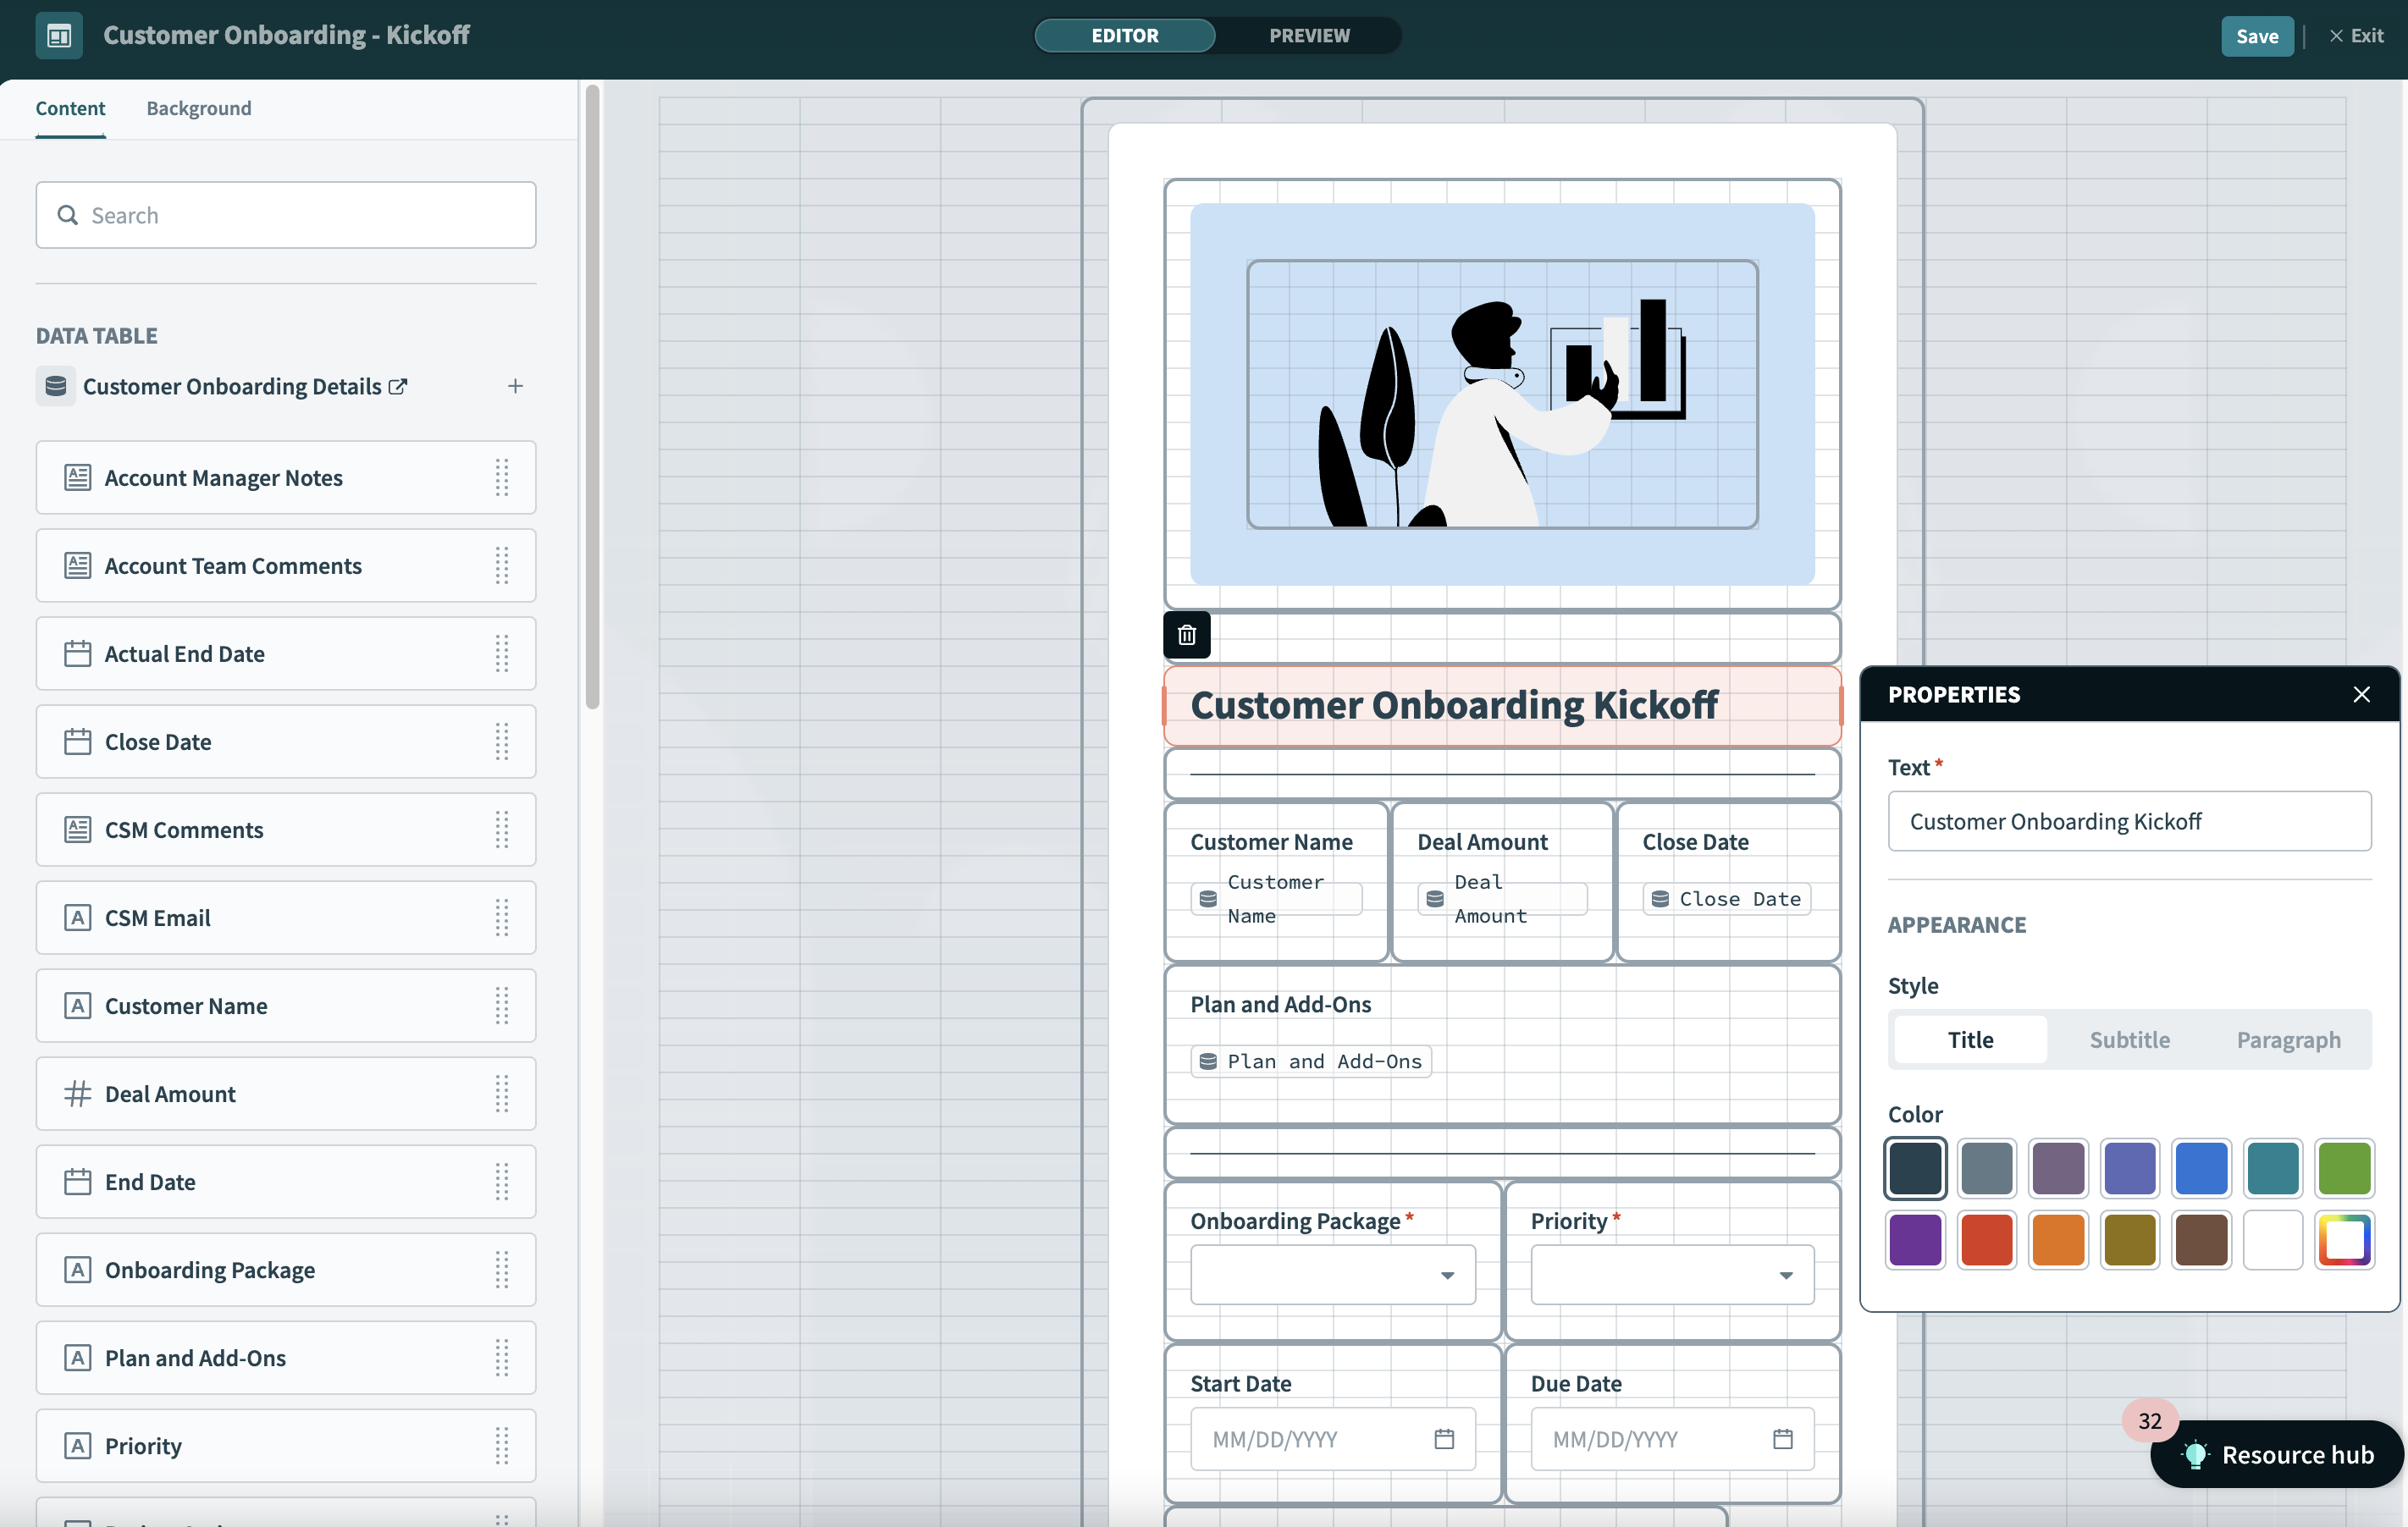This screenshot has width=2408, height=1527.
Task: Click Exit in the top bar
Action: point(2356,36)
